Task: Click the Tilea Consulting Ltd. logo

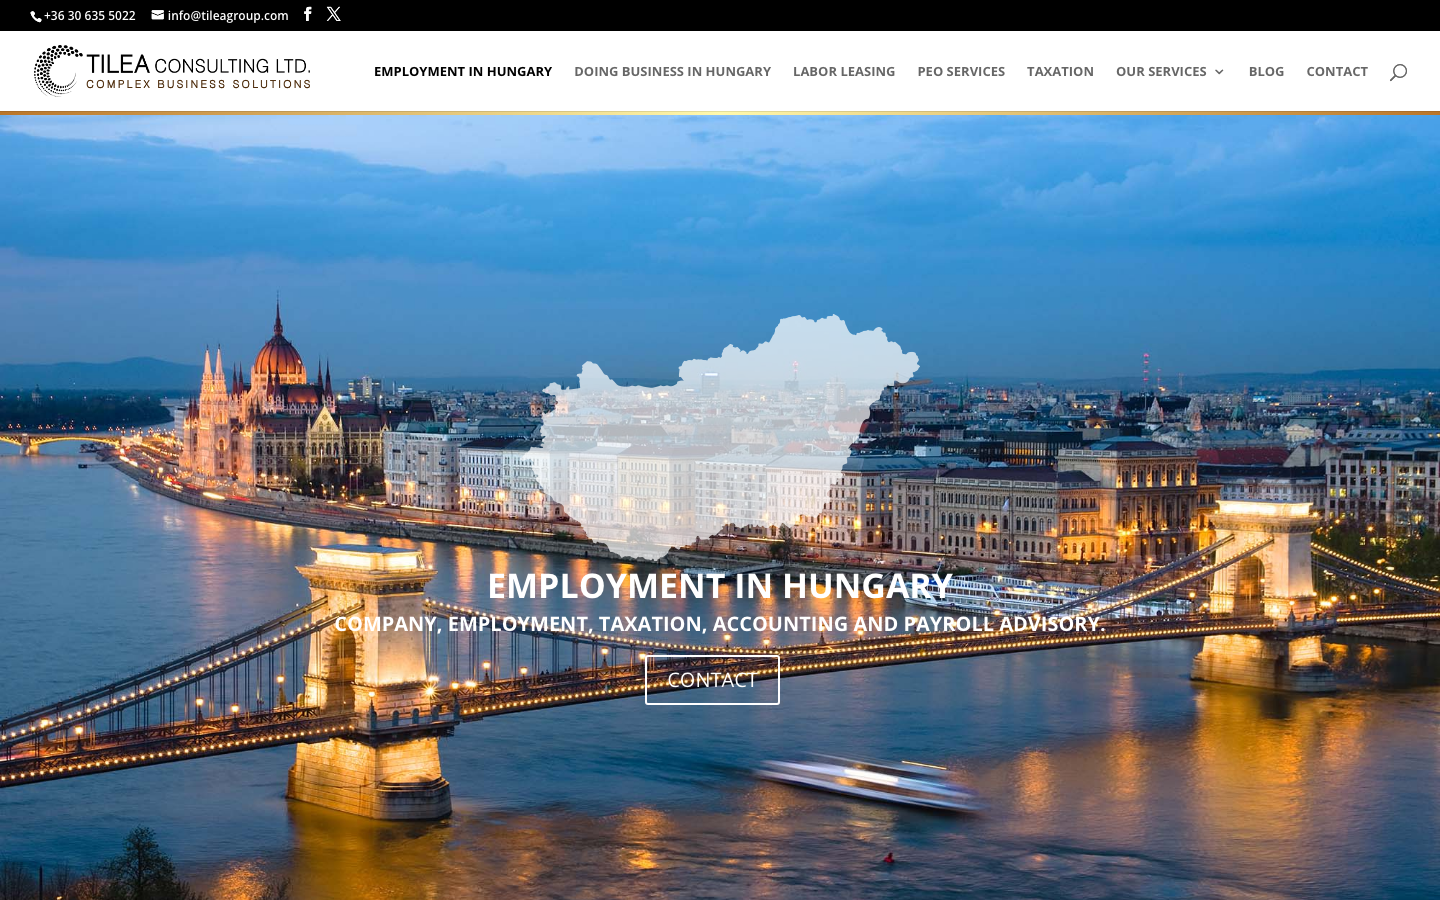Action: [172, 70]
